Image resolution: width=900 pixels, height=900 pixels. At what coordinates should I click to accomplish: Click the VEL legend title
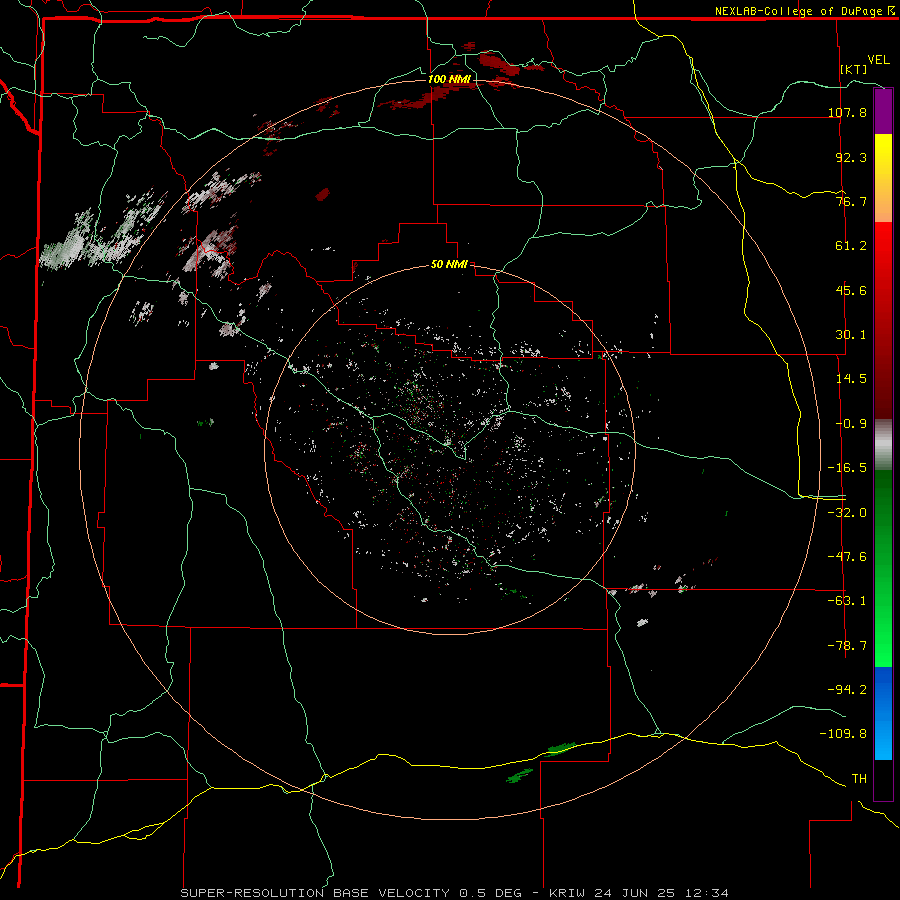[878, 60]
